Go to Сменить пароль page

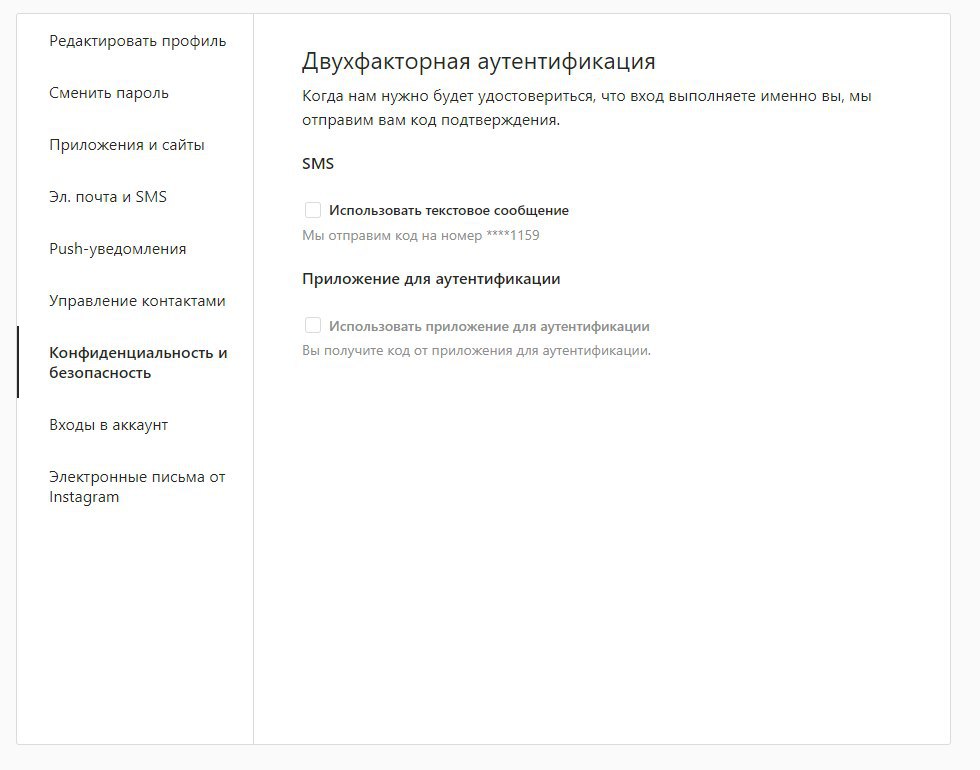tap(109, 93)
